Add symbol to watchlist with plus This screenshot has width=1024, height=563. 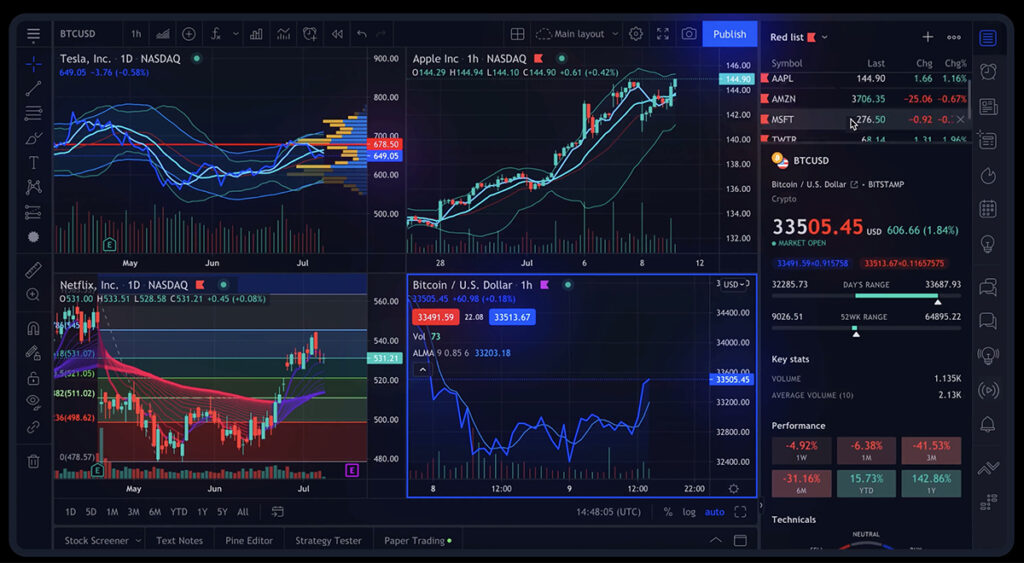pos(927,37)
